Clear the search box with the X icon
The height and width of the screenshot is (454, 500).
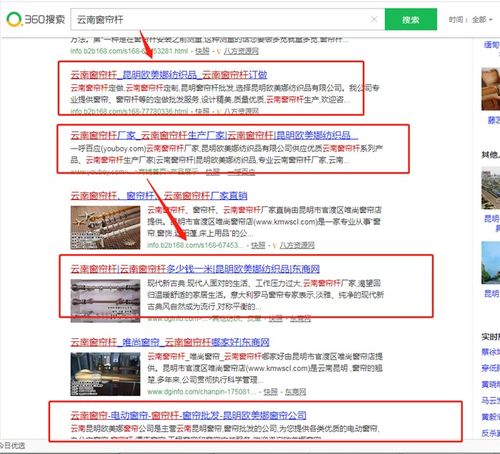click(x=374, y=19)
